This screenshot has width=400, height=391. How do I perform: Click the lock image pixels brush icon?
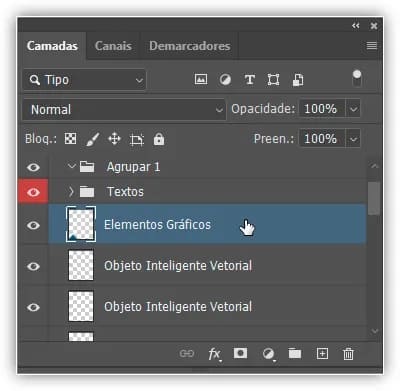click(92, 139)
